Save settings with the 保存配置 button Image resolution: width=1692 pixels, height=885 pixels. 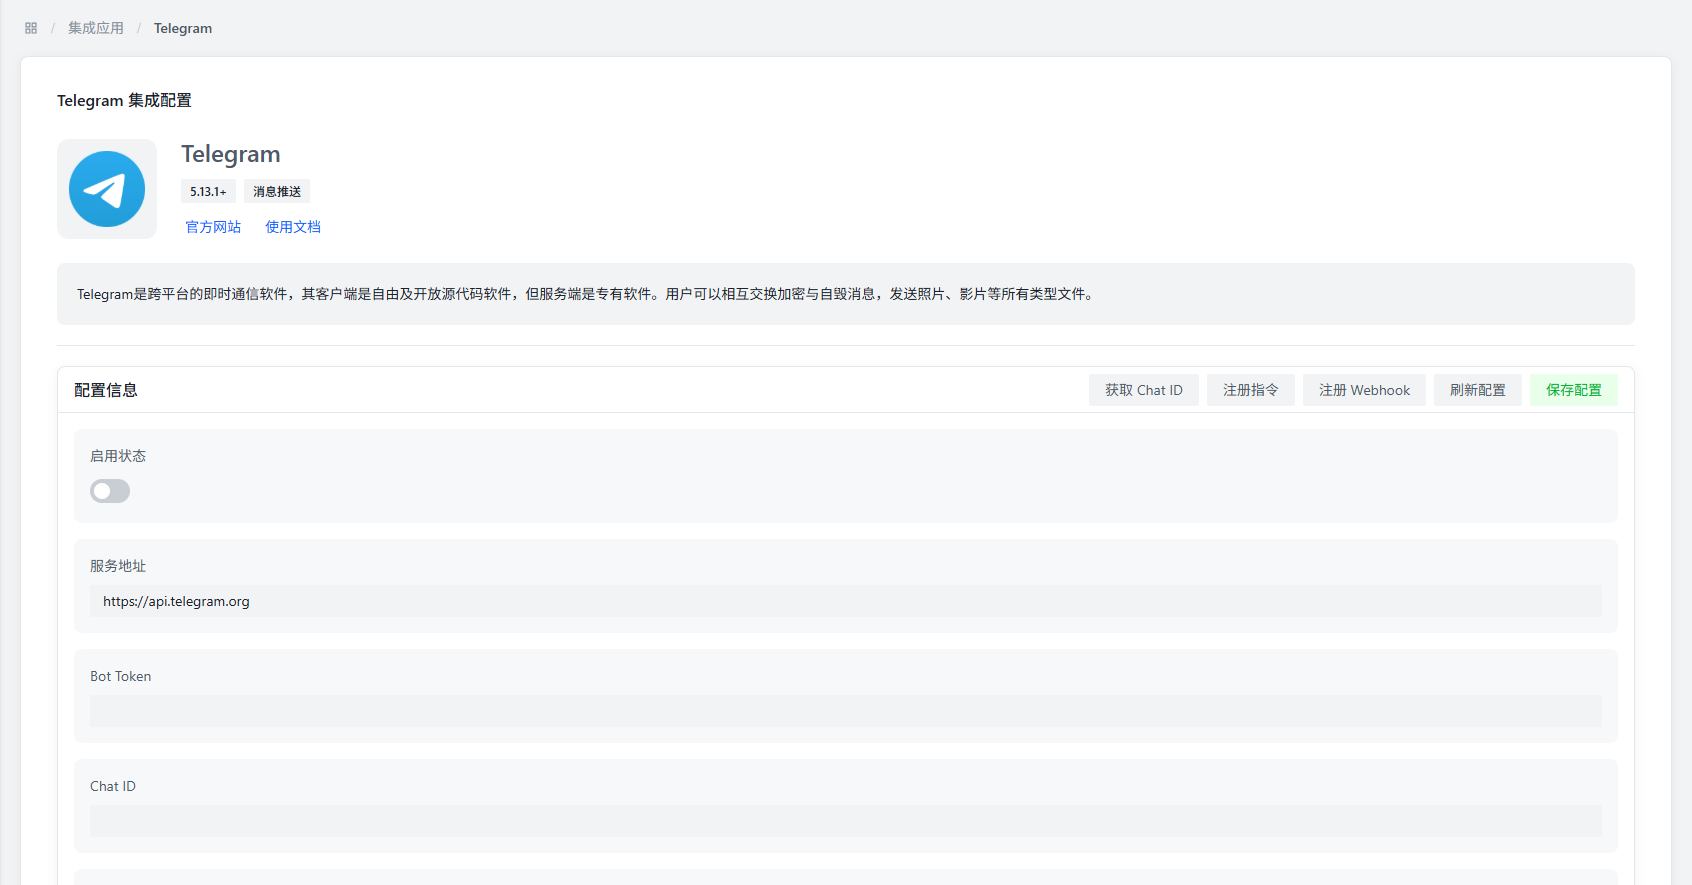pyautogui.click(x=1573, y=390)
